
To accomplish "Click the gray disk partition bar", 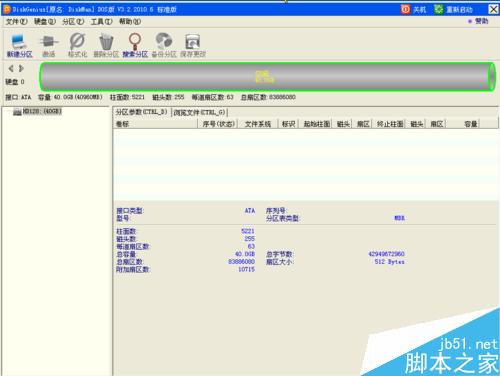I will [267, 77].
